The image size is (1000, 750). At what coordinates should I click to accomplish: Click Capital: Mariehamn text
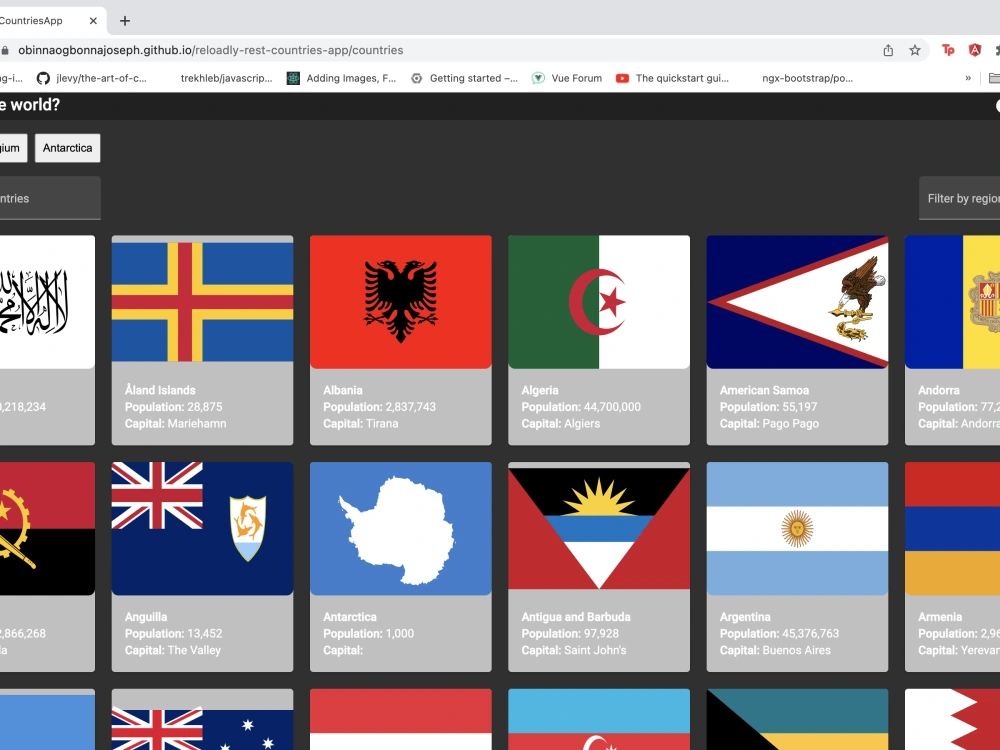click(175, 423)
